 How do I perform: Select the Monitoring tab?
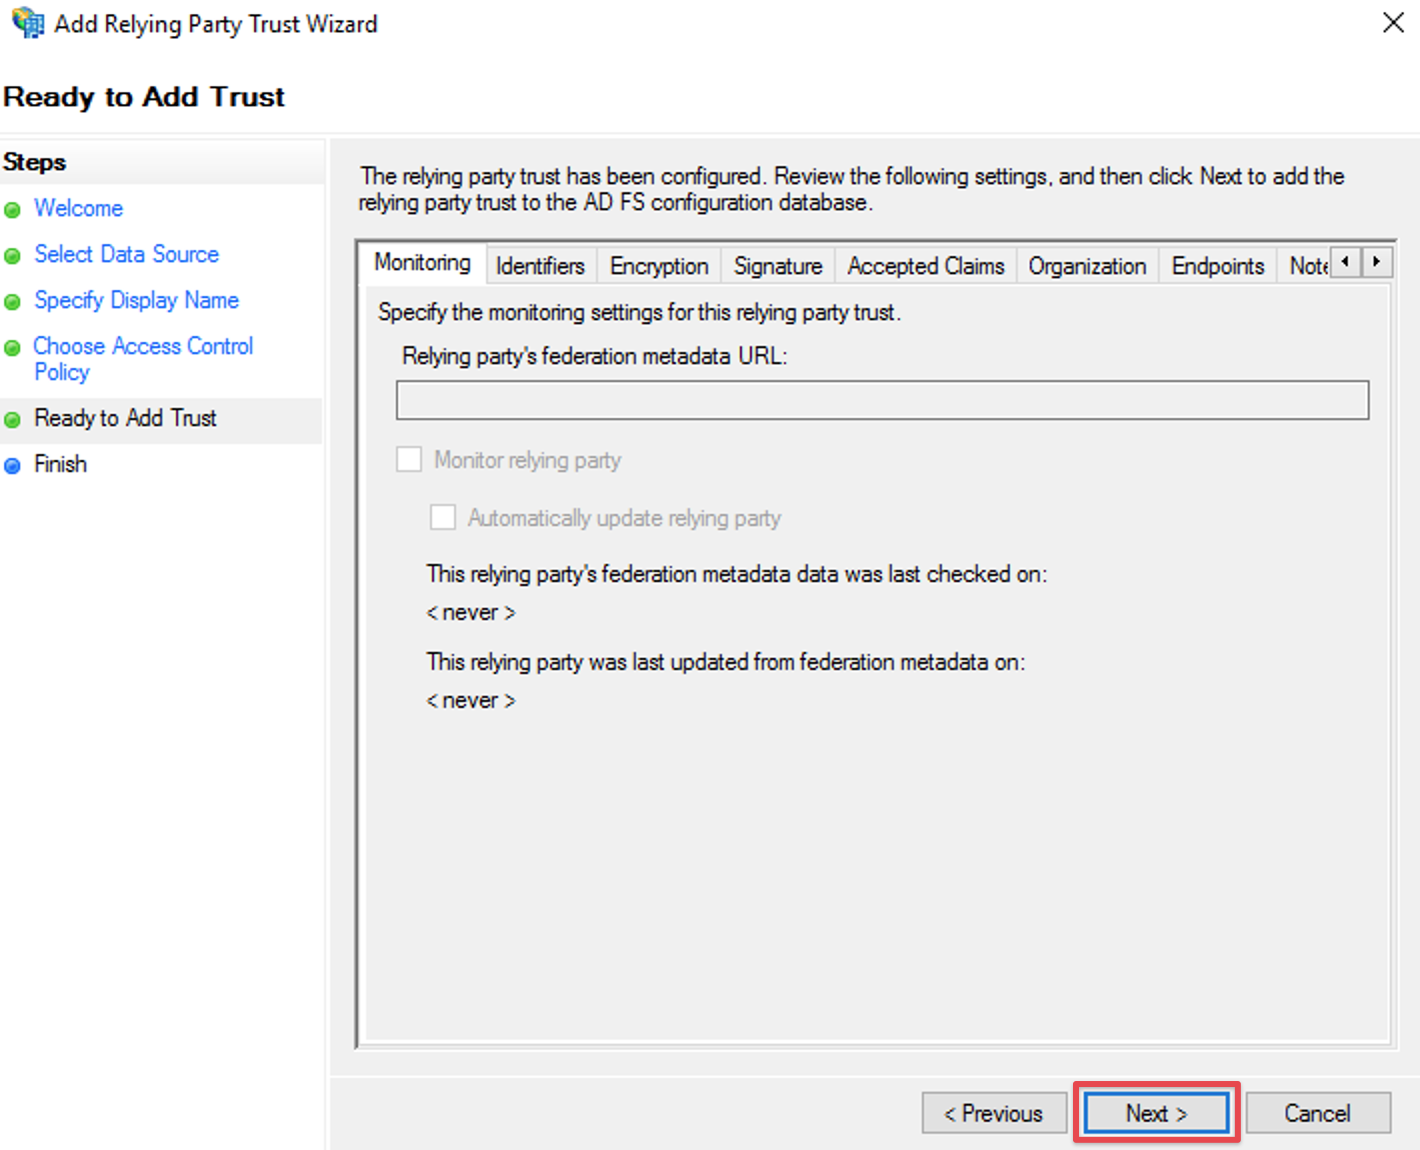(422, 263)
